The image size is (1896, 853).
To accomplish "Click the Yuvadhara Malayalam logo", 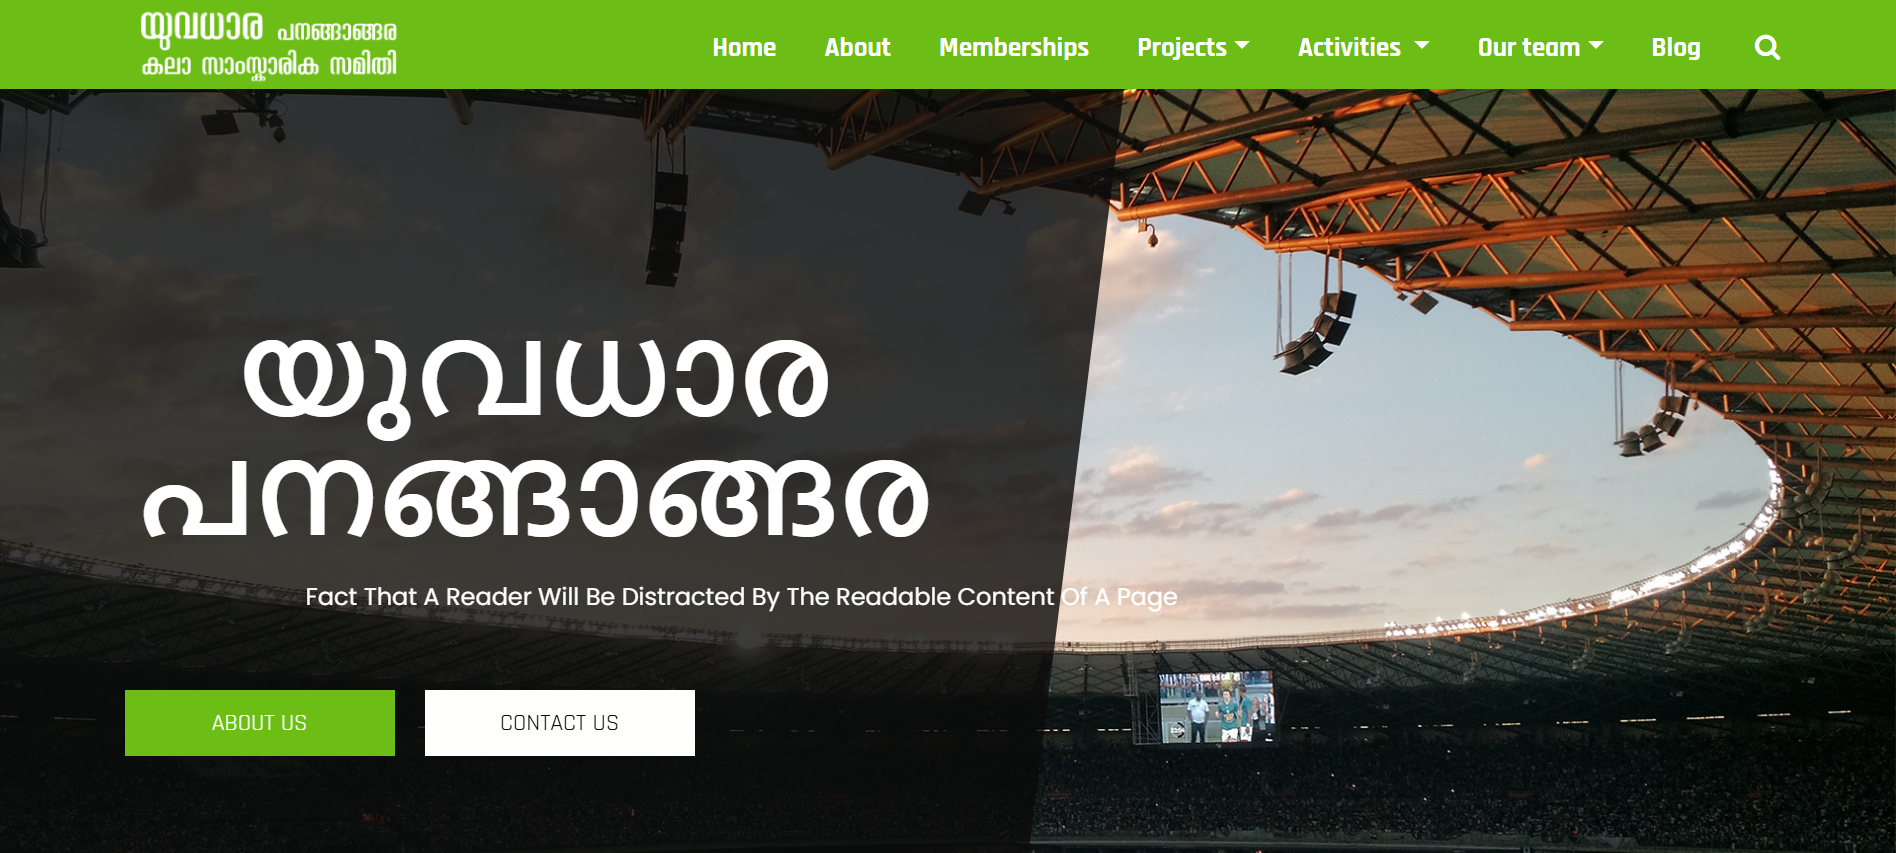I will click(269, 45).
